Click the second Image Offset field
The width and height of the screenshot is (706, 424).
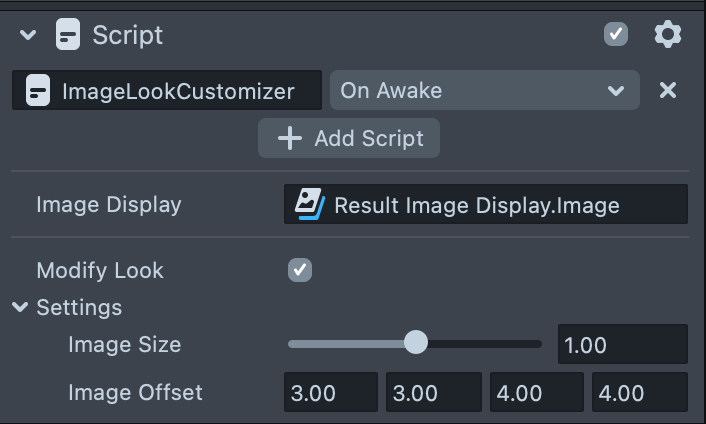tap(432, 393)
